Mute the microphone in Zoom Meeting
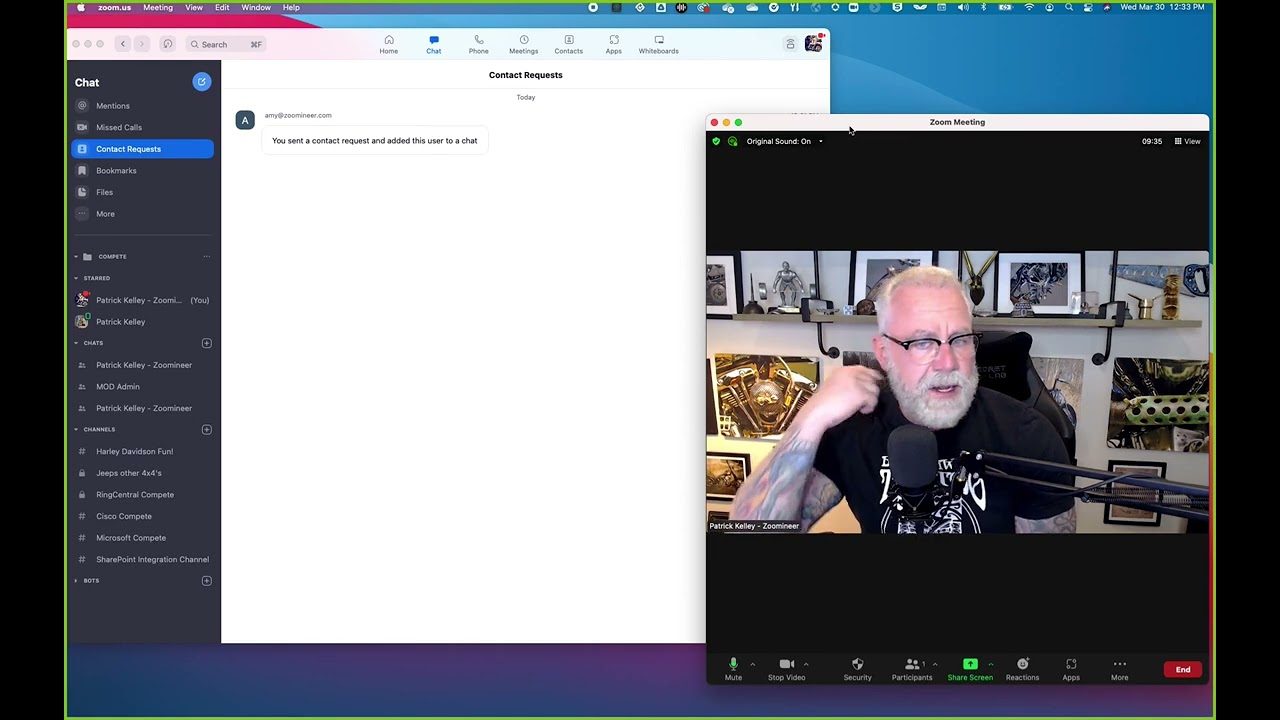 pos(733,669)
